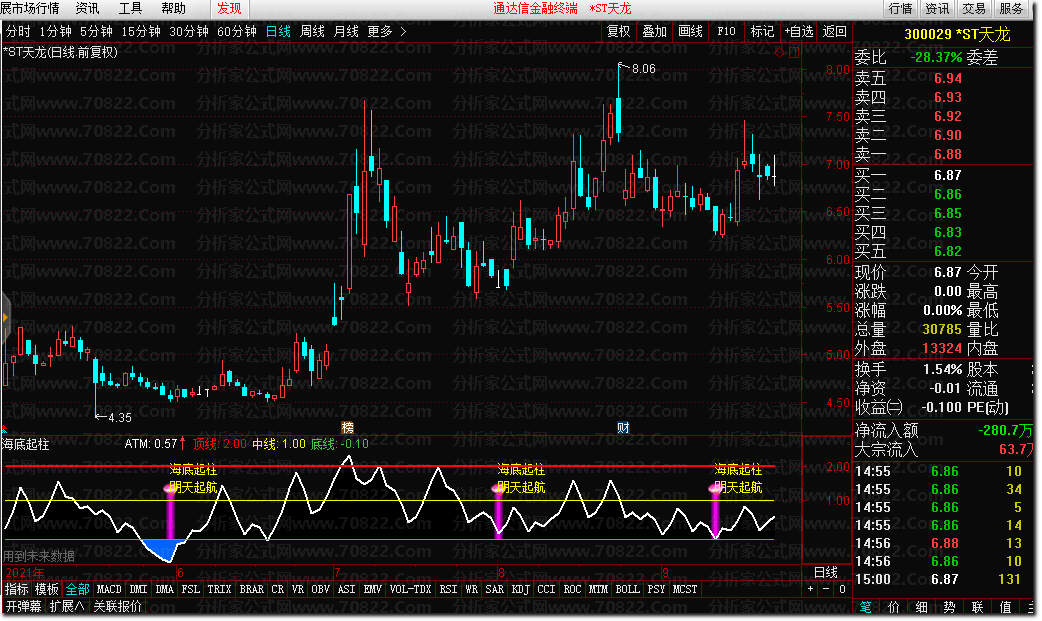Switch to the 30分钟 chart
The width and height of the screenshot is (1042, 621).
(189, 31)
